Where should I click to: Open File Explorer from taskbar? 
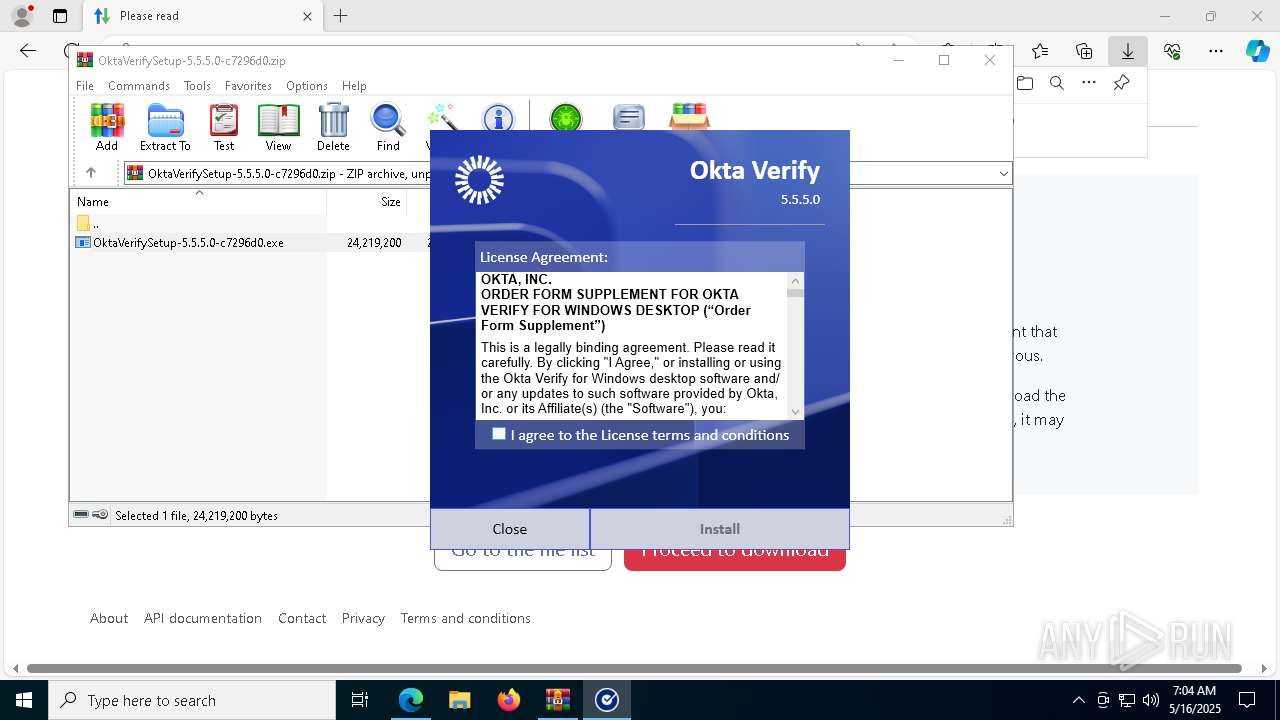coord(459,700)
